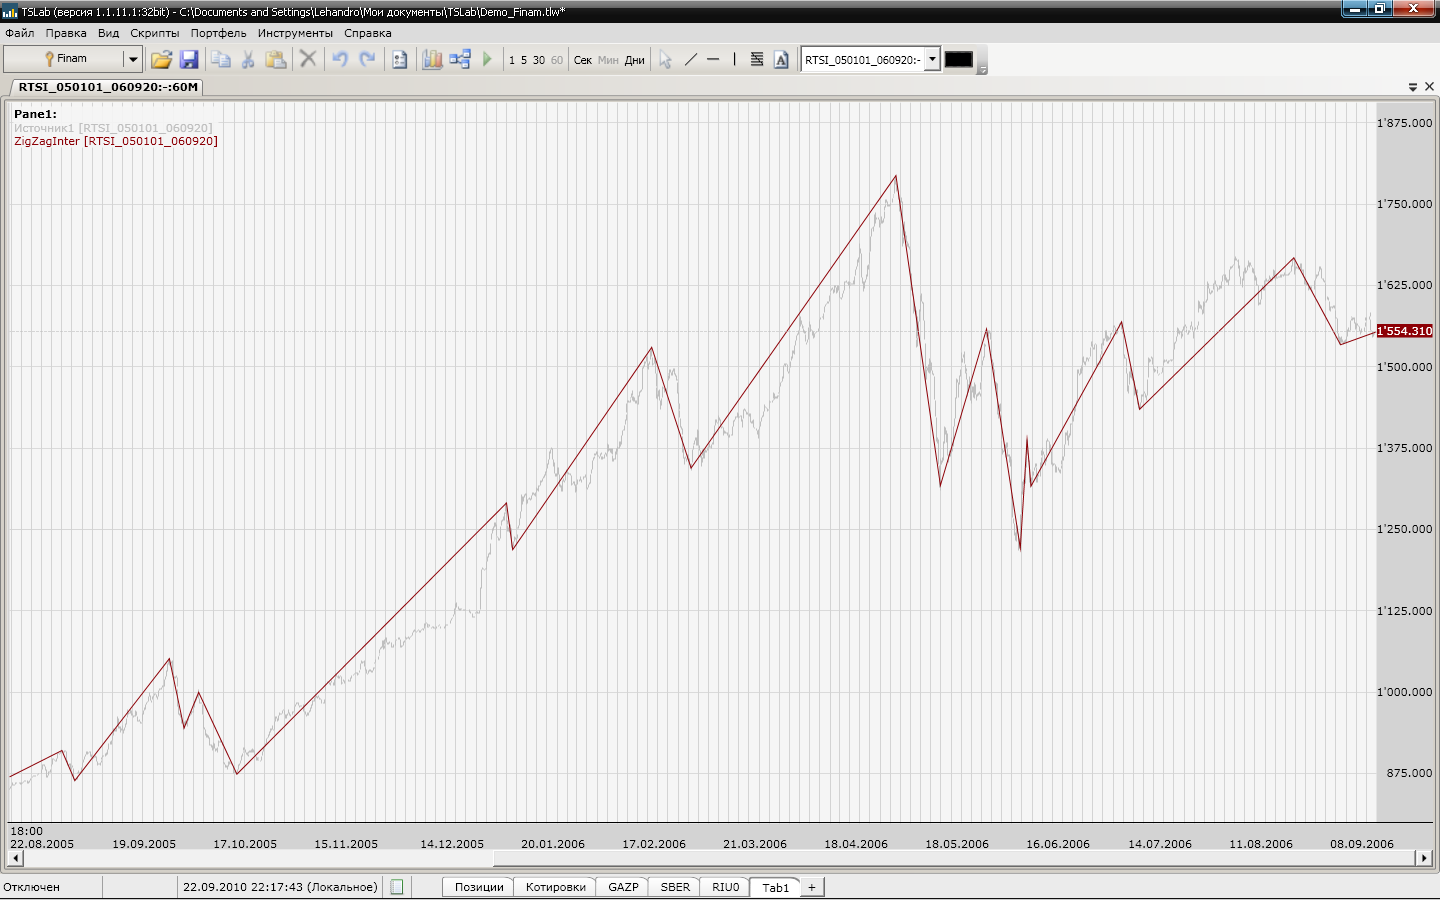Select the arrow cursor tool

(x=665, y=60)
